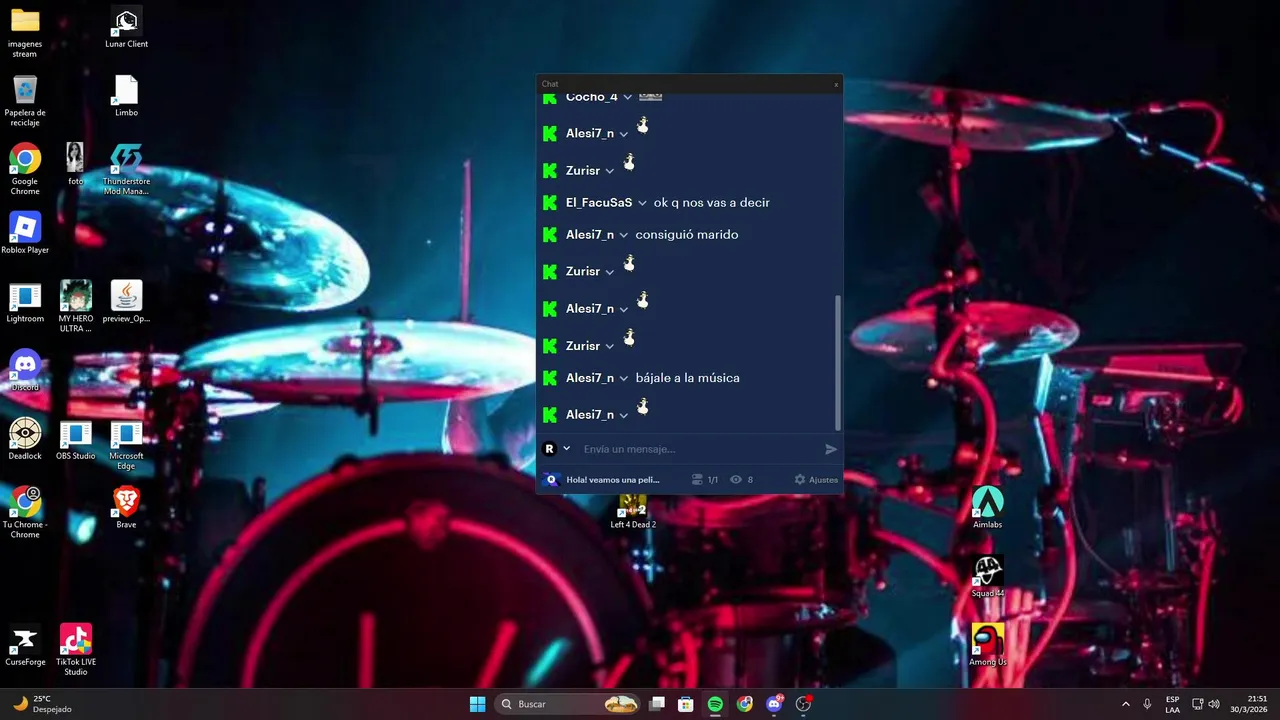Switch to Spotify on taskbar
1280x720 pixels.
(x=715, y=704)
